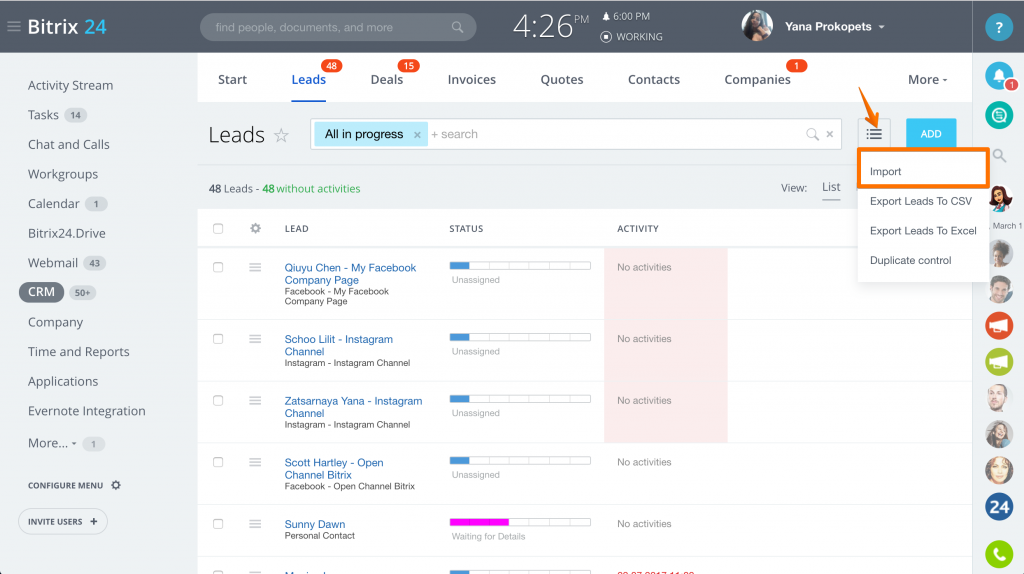The image size is (1024, 574).
Task: Open row menu for Qiuyu Chen lead
Action: [x=255, y=267]
